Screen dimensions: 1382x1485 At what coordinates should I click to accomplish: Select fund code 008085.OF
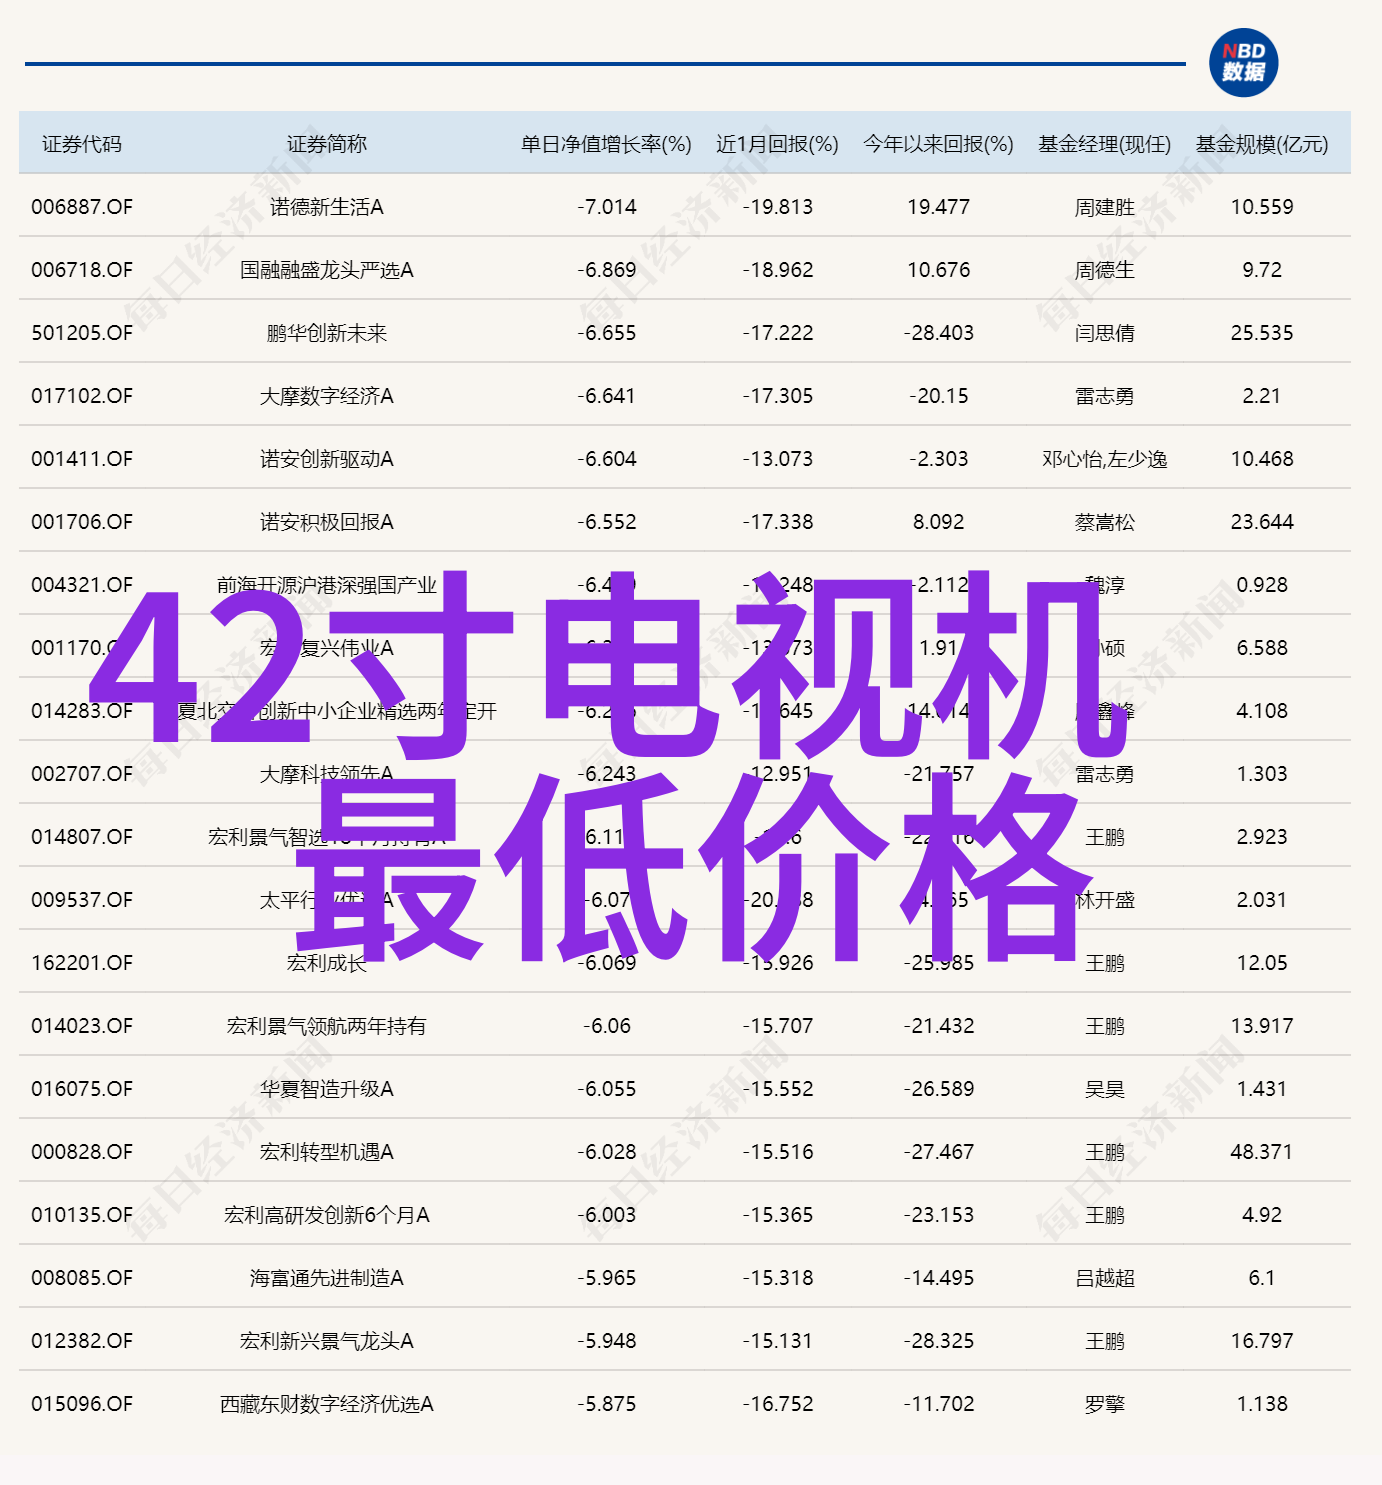(82, 1278)
